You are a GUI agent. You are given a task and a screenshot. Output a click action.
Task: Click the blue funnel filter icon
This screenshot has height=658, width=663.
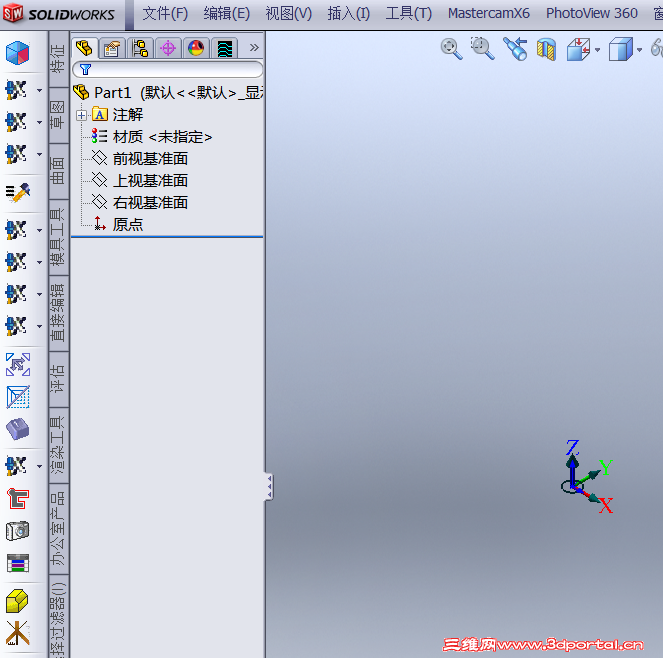[85, 69]
